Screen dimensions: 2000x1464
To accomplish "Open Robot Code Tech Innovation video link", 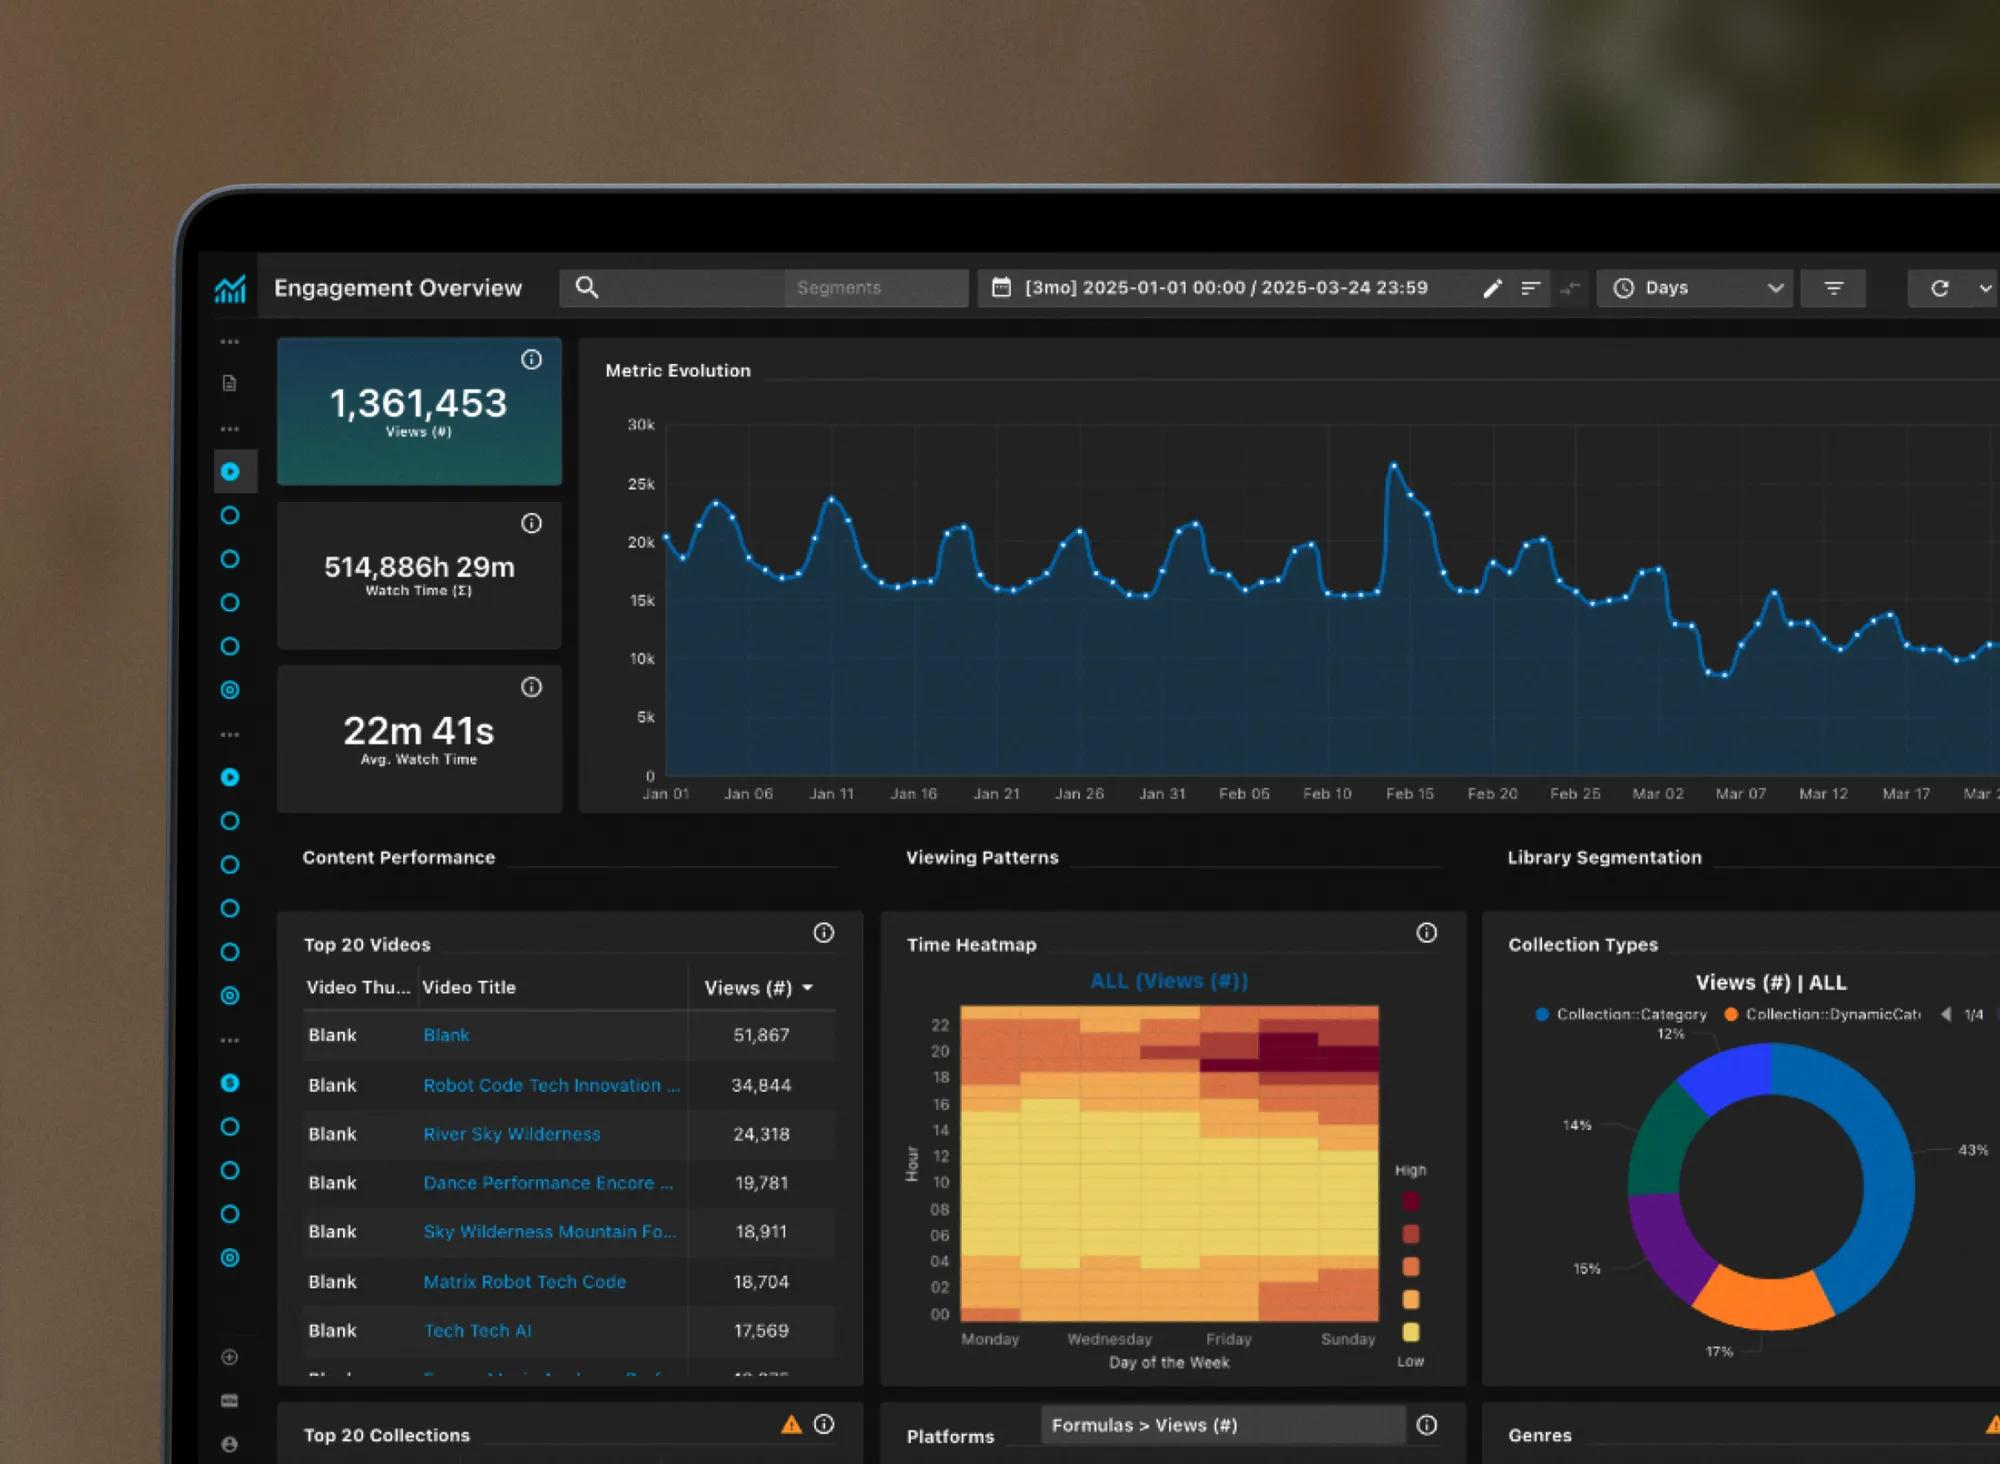I will tap(550, 1085).
